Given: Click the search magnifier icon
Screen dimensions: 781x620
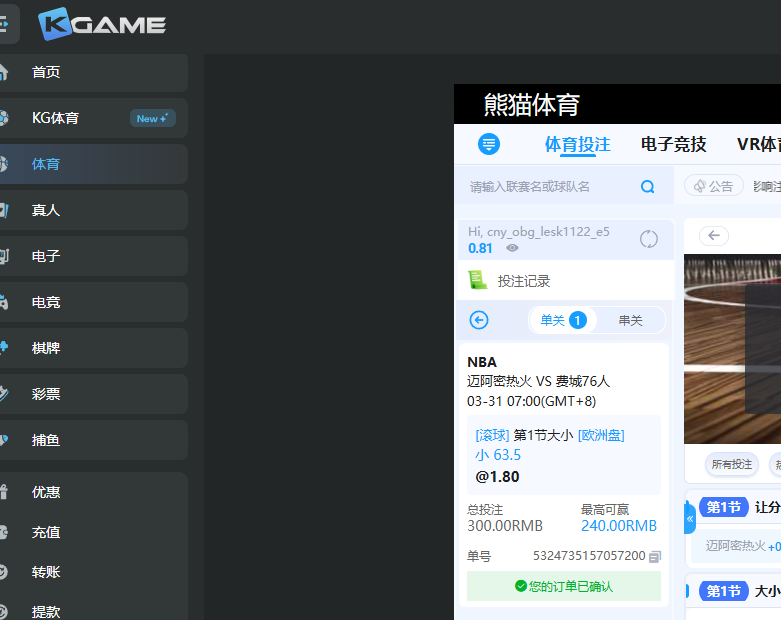Looking at the screenshot, I should [647, 187].
